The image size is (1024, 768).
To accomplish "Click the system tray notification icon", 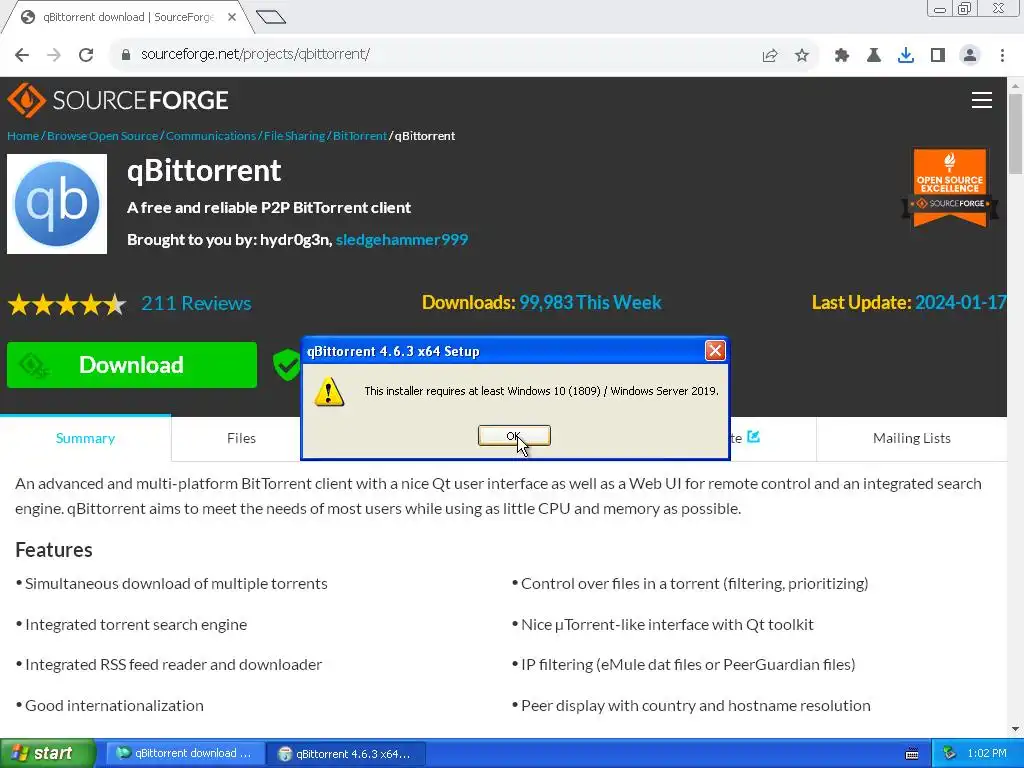I will pos(950,753).
